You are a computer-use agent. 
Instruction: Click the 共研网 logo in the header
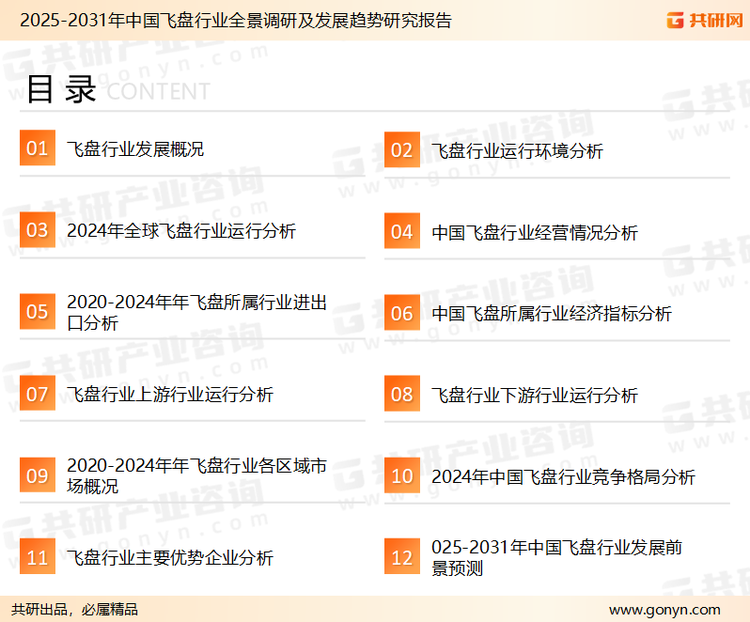pyautogui.click(x=705, y=20)
